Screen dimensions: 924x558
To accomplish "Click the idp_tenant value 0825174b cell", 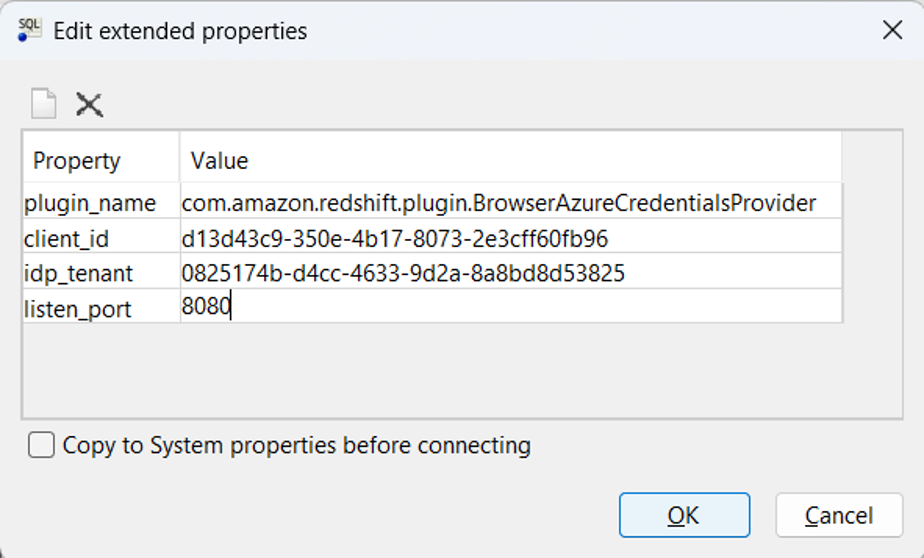I will pyautogui.click(x=403, y=274).
